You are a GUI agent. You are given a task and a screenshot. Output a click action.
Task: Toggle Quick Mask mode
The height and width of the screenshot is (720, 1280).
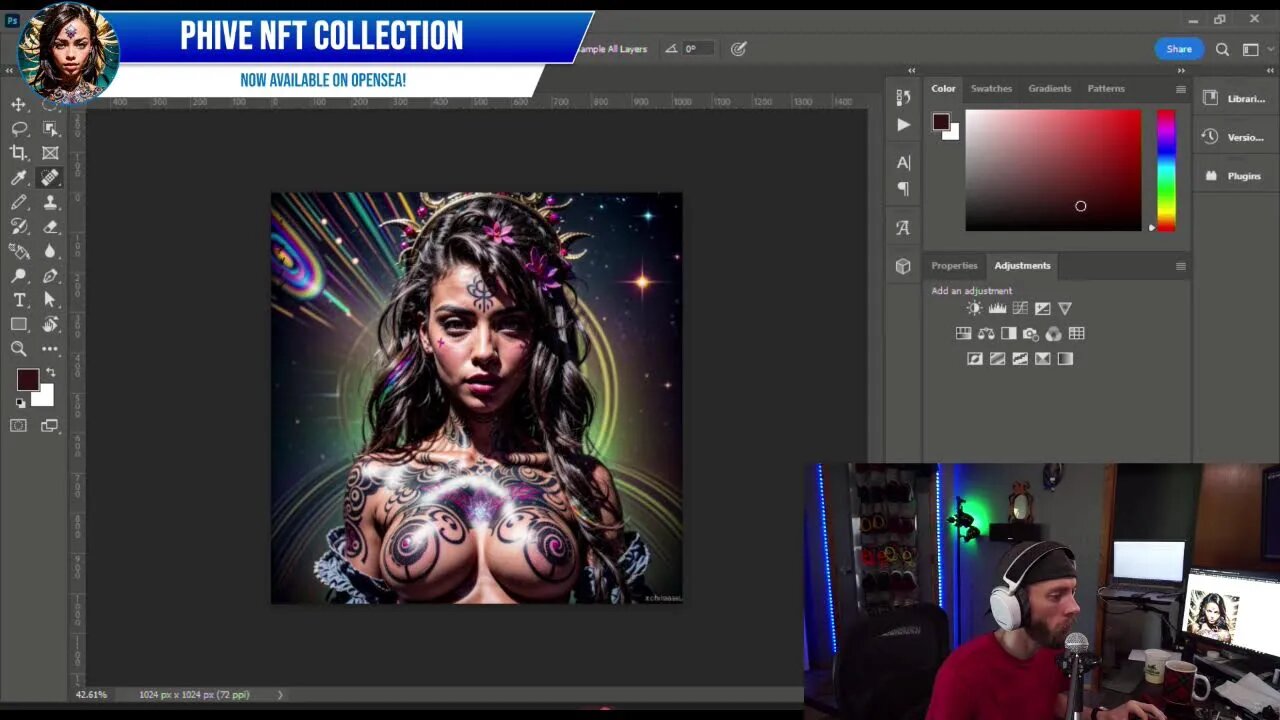point(18,426)
